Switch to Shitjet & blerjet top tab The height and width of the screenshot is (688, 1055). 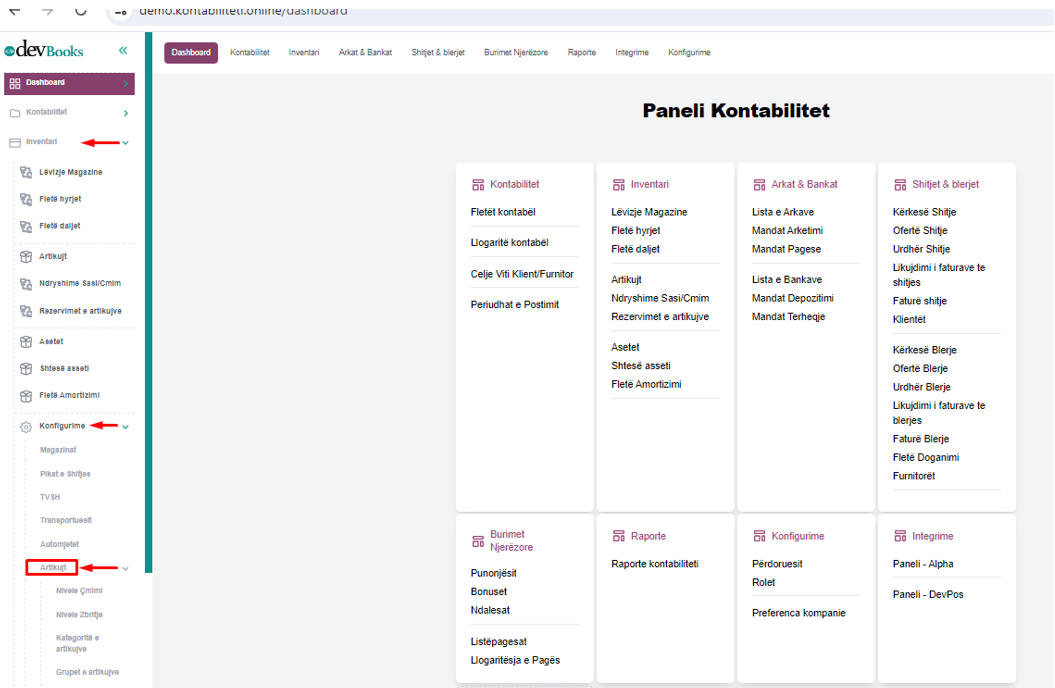(438, 52)
